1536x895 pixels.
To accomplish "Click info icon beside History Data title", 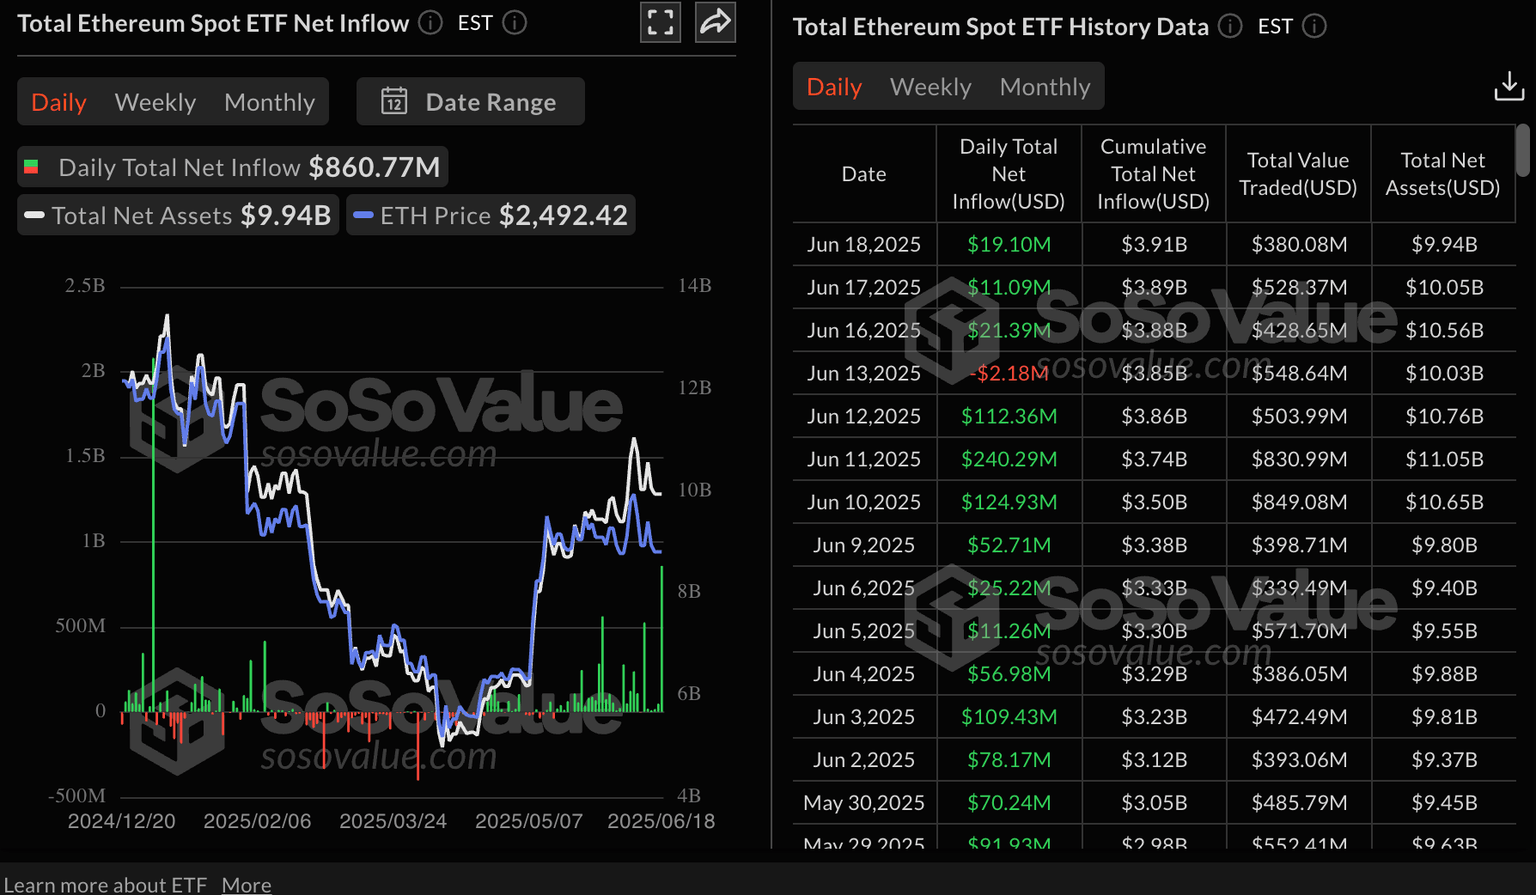I will tap(1230, 27).
